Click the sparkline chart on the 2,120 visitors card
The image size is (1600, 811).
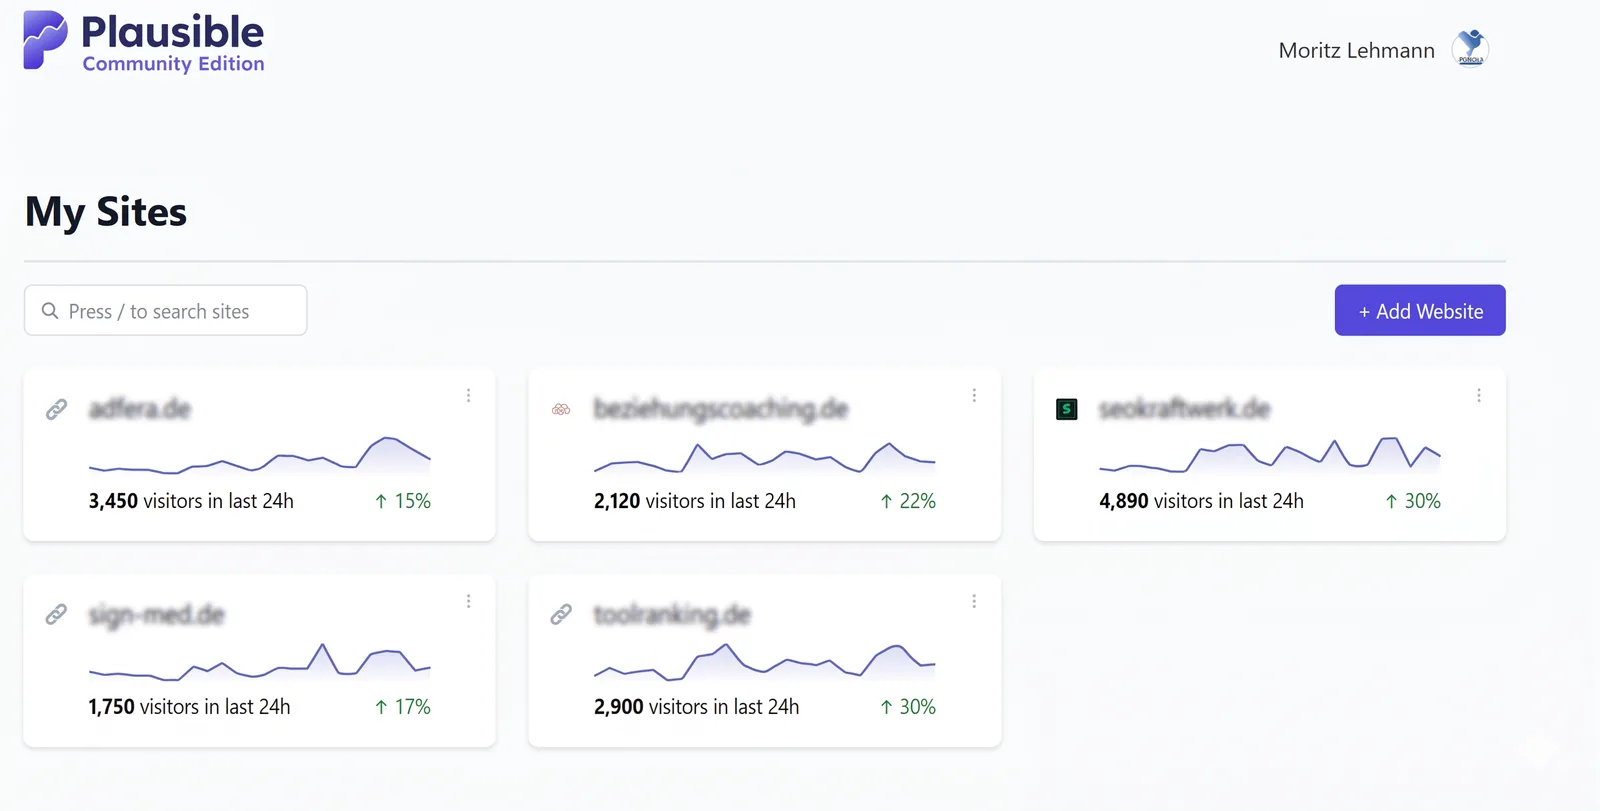765,457
